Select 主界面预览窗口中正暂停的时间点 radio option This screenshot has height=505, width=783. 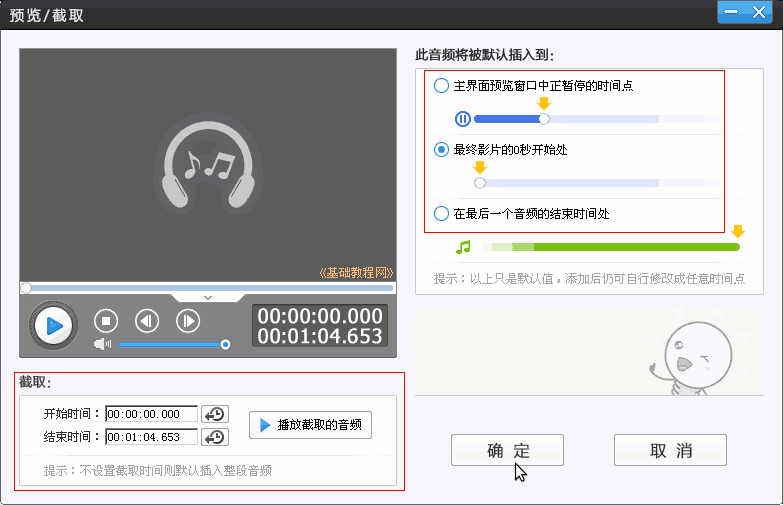tap(441, 86)
